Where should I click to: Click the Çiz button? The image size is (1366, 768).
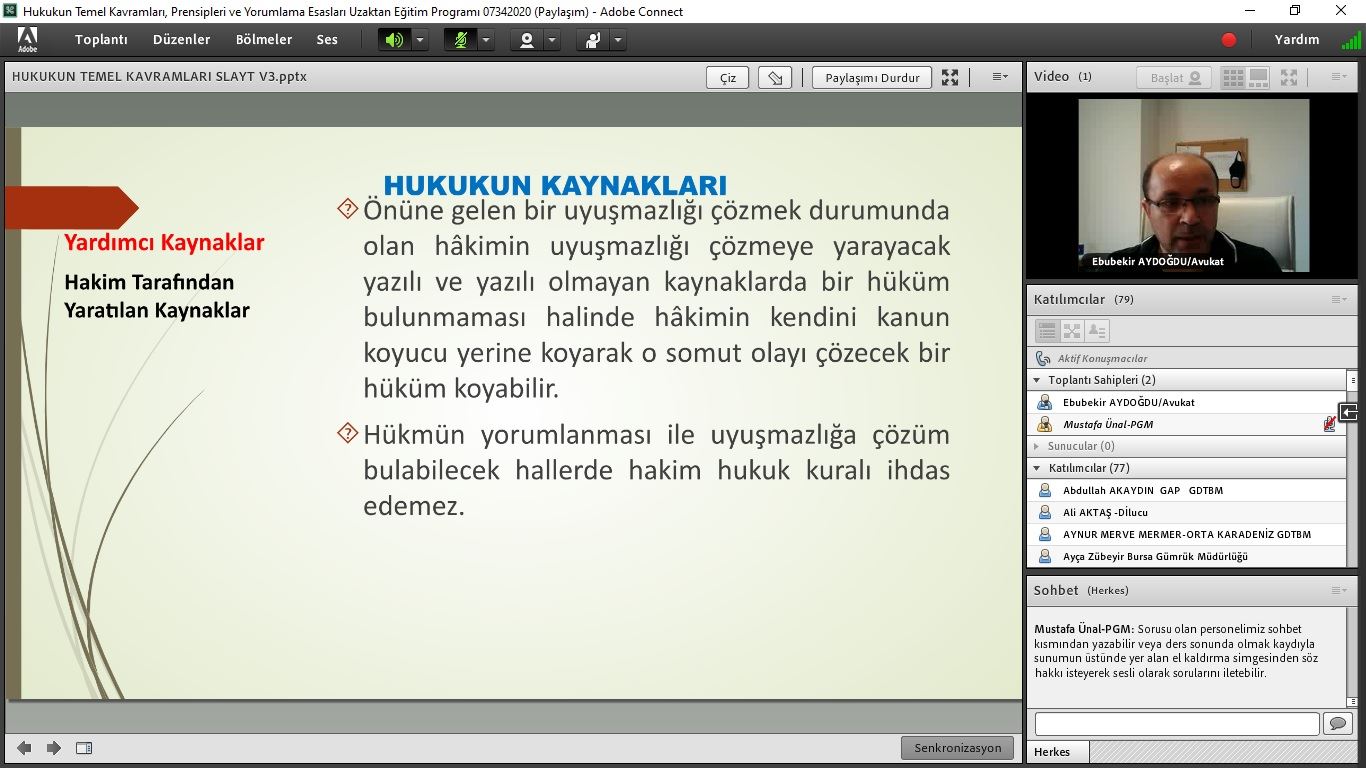(x=727, y=78)
